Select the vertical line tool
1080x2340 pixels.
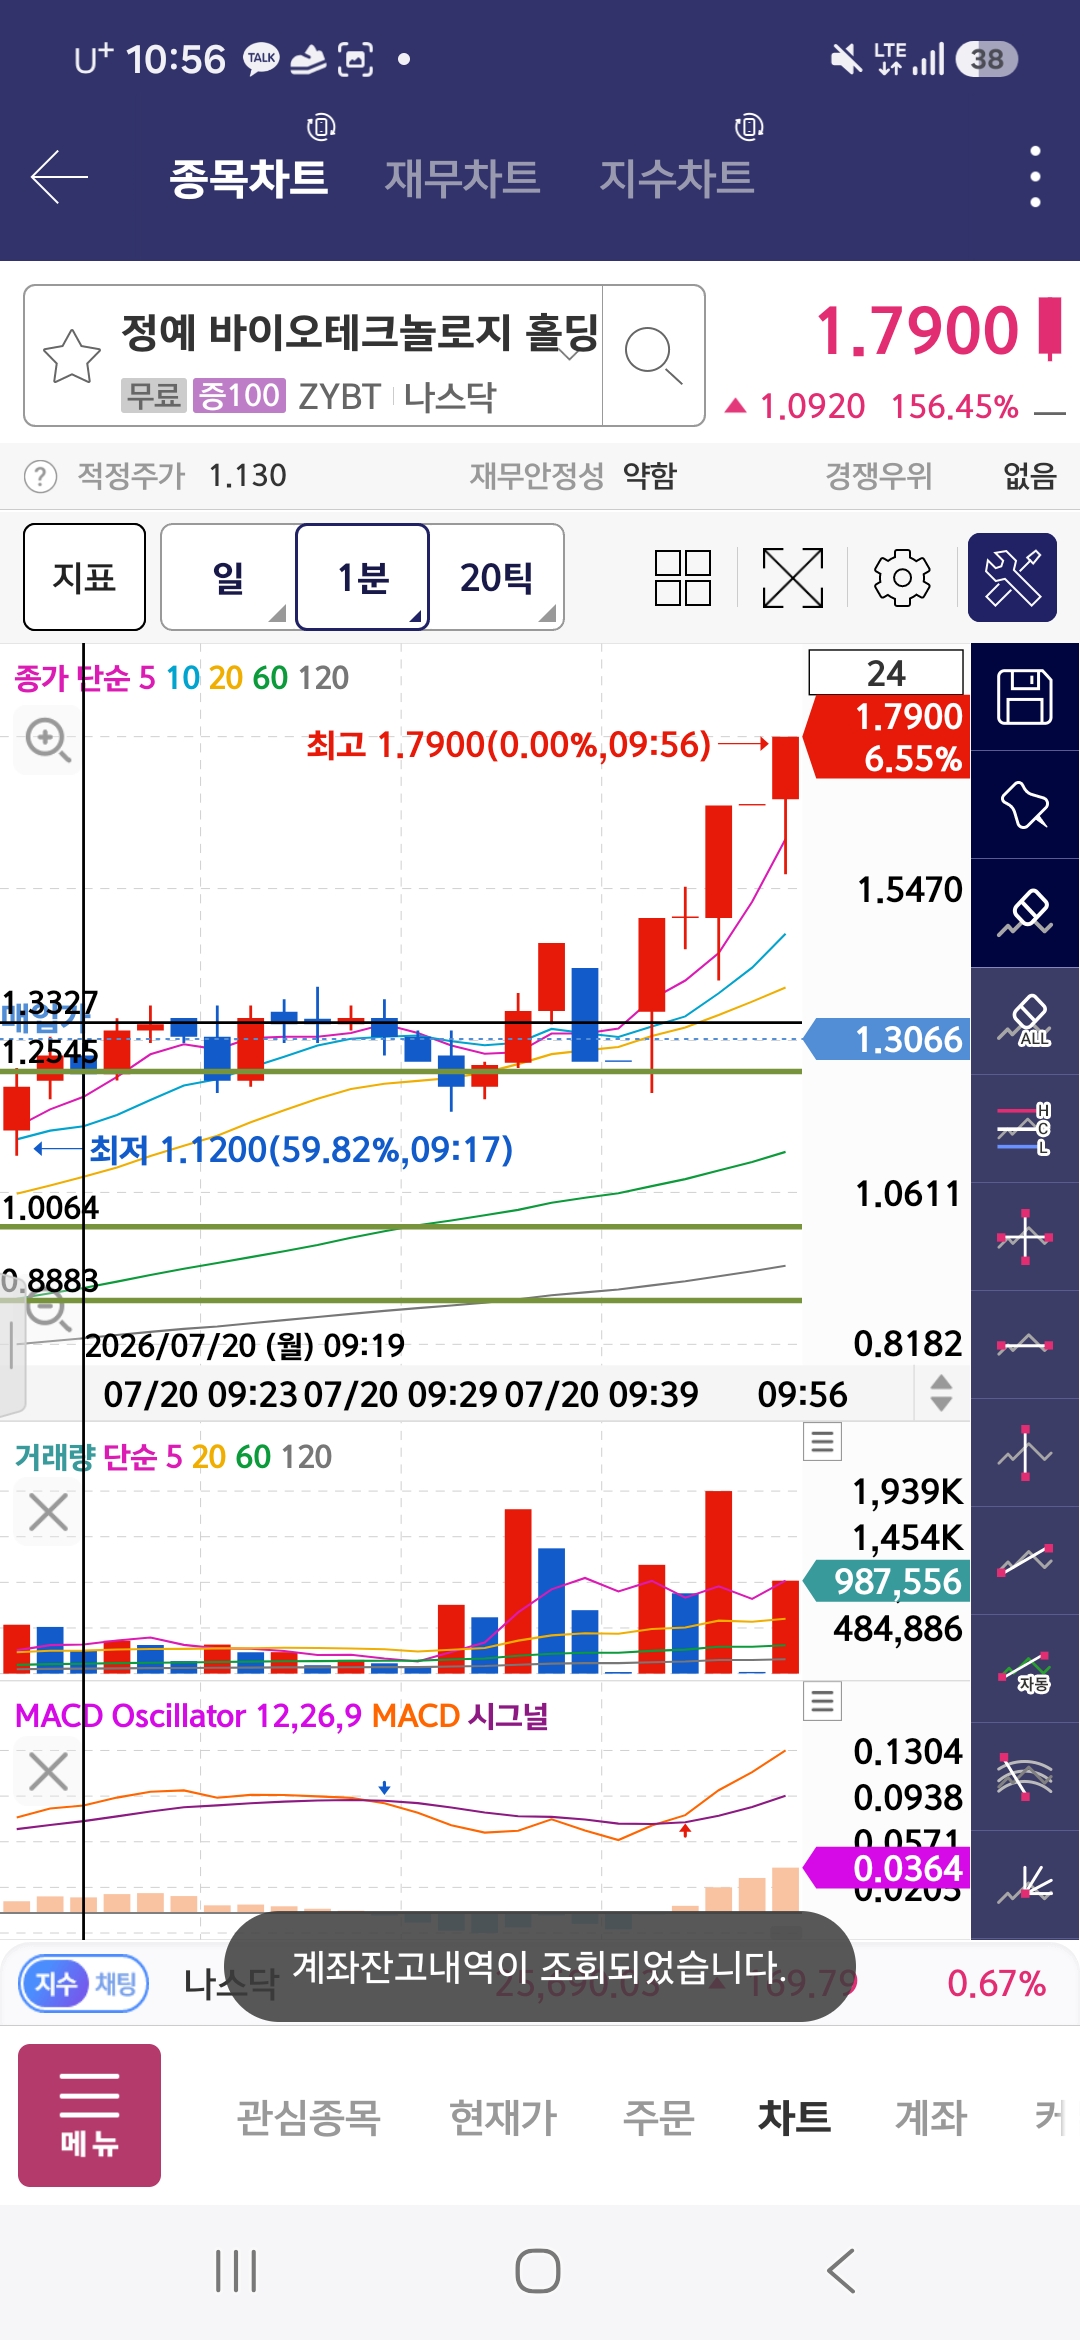tap(1025, 1453)
